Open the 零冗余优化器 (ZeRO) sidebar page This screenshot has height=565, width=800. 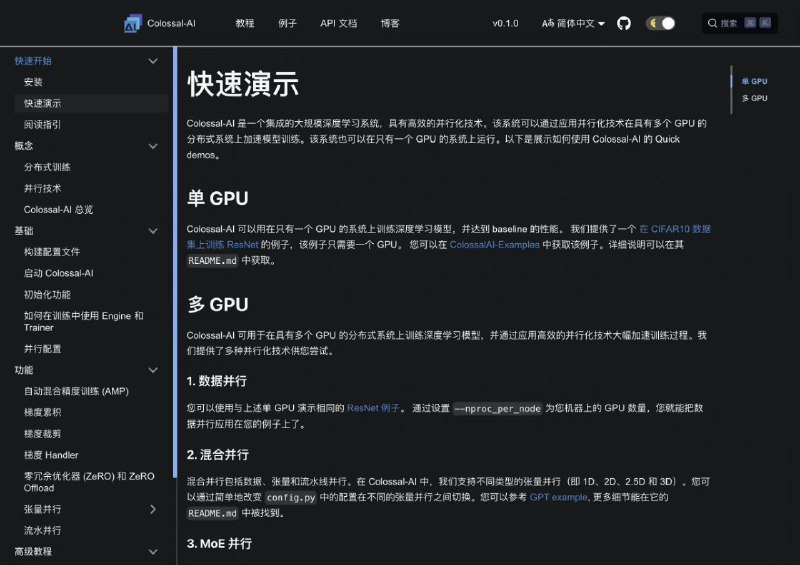click(89, 482)
